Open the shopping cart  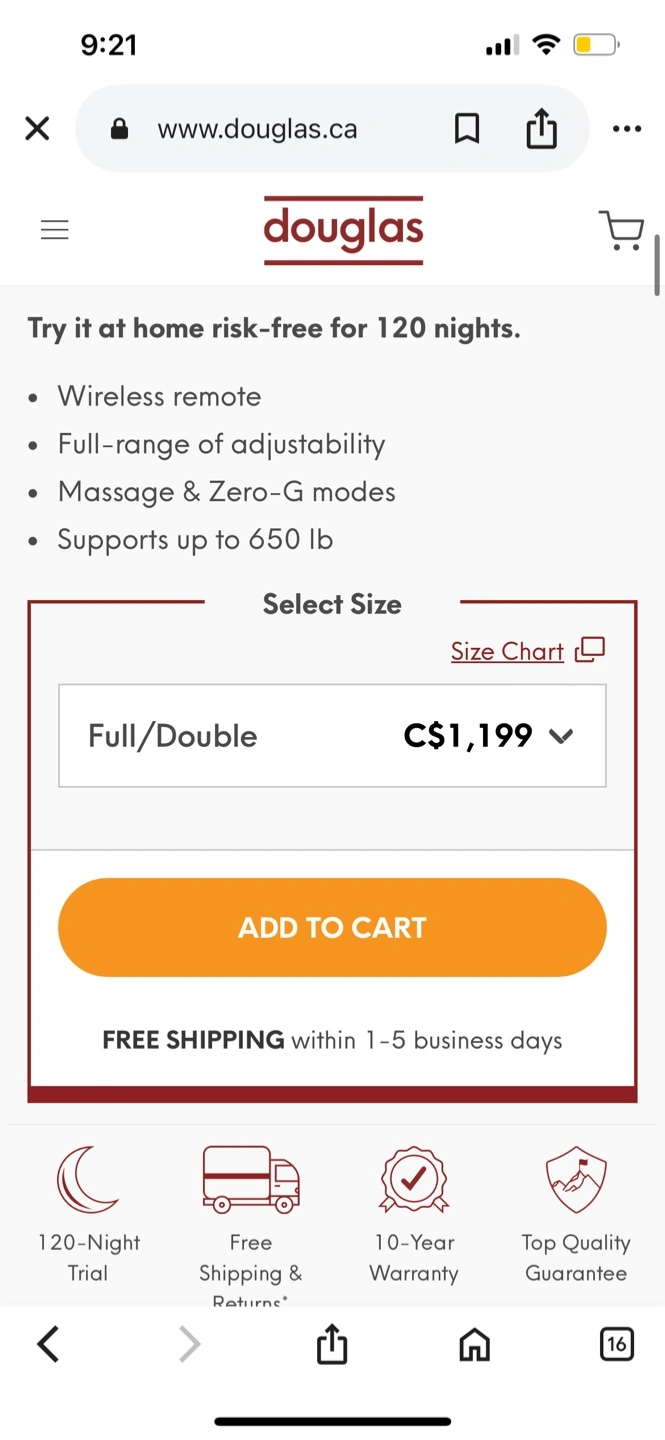tap(621, 230)
